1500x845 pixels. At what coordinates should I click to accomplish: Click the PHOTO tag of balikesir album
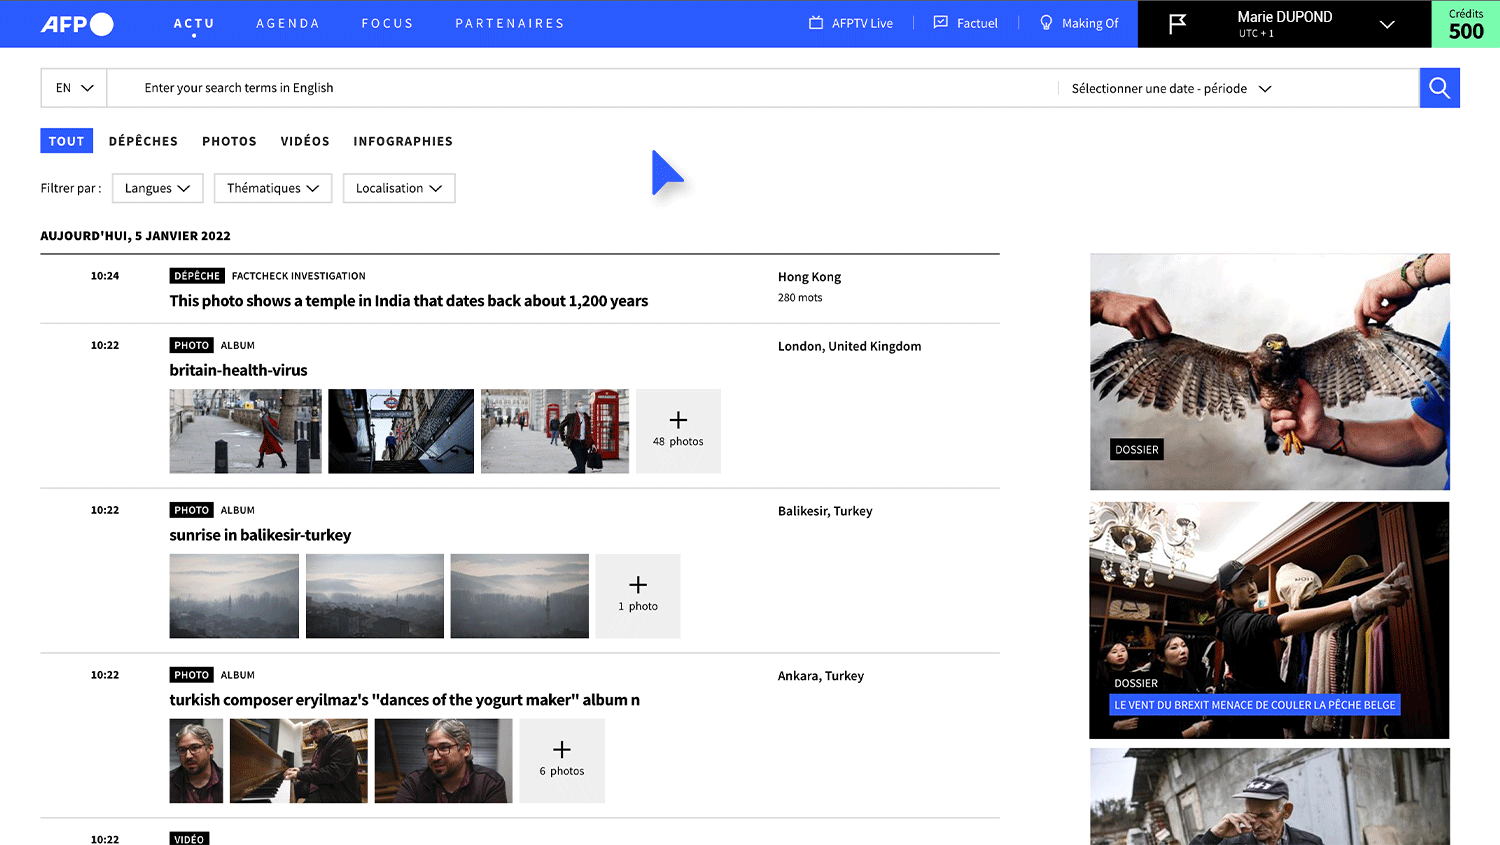click(191, 510)
